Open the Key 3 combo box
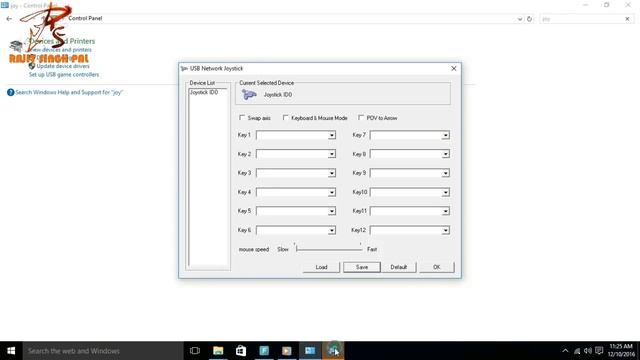640x360 pixels. 332,173
